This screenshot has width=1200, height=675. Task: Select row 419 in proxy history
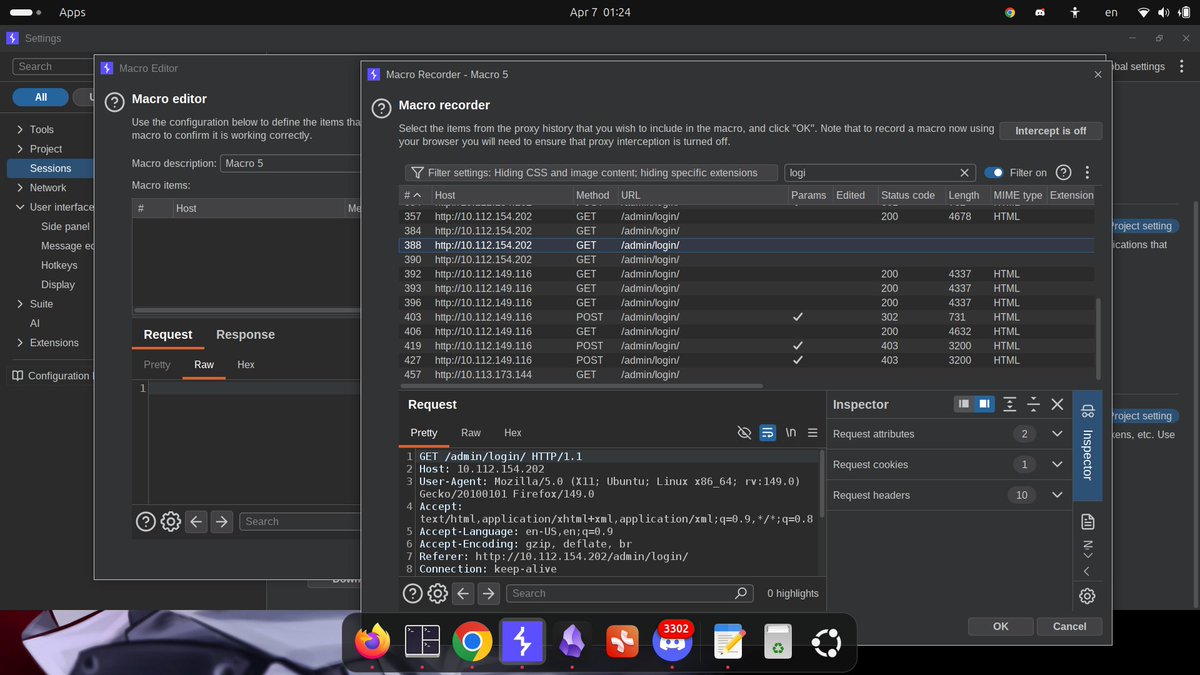[747, 345]
